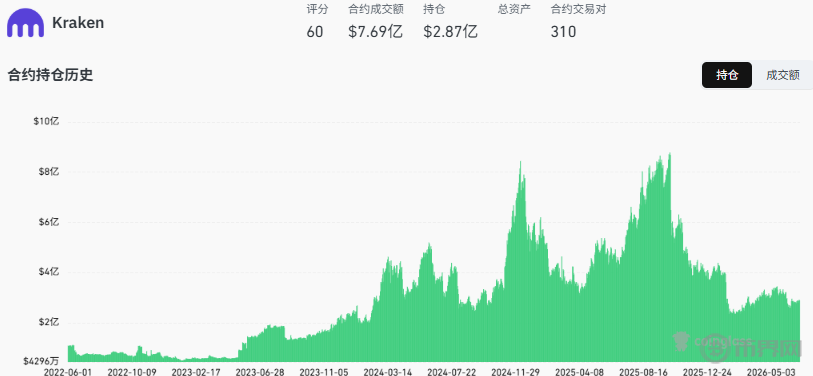Click the purple Kraken logo icon
The width and height of the screenshot is (813, 376).
click(x=25, y=23)
